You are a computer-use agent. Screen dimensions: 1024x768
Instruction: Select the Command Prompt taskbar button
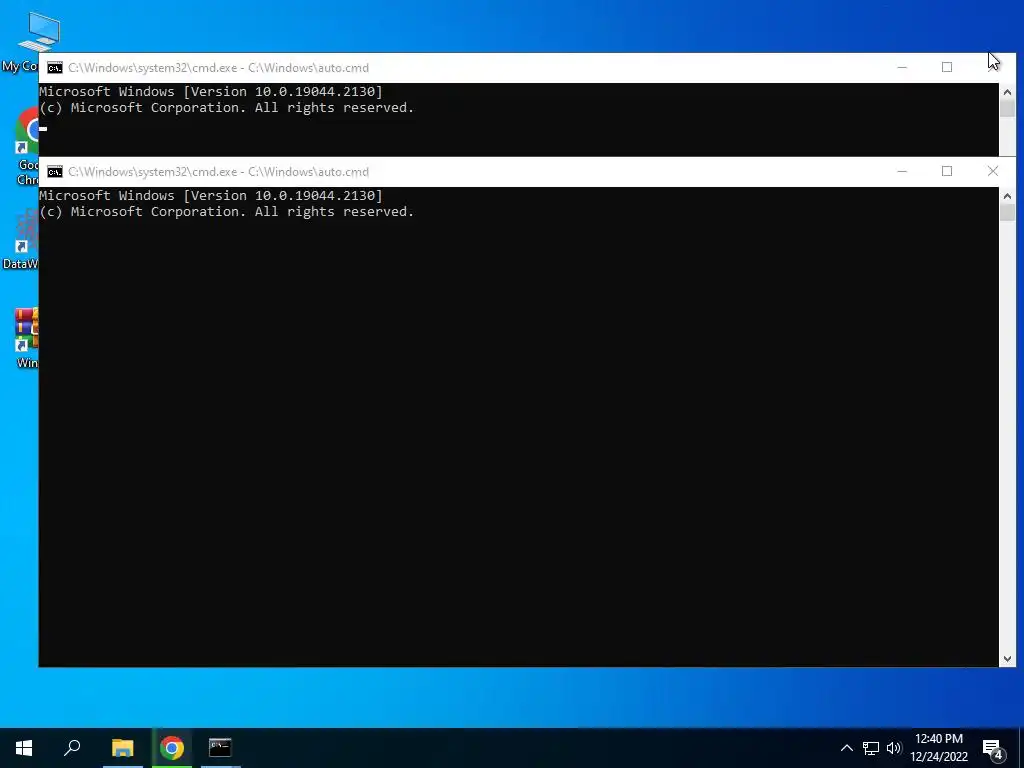[220, 748]
